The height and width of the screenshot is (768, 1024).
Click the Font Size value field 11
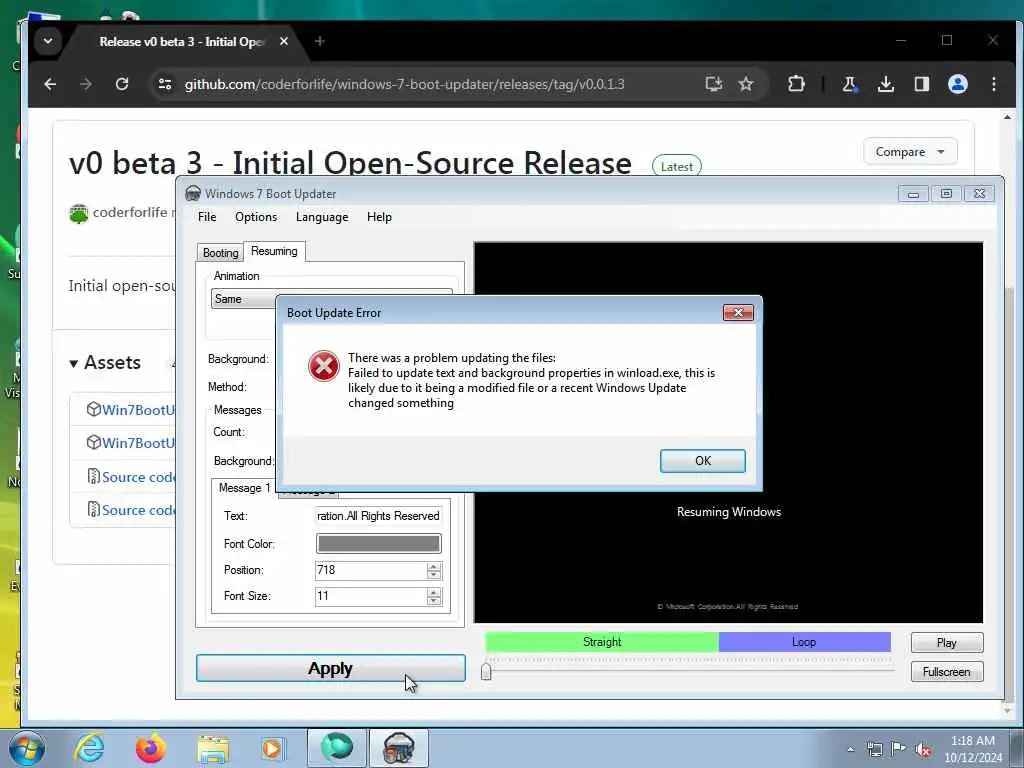click(370, 596)
